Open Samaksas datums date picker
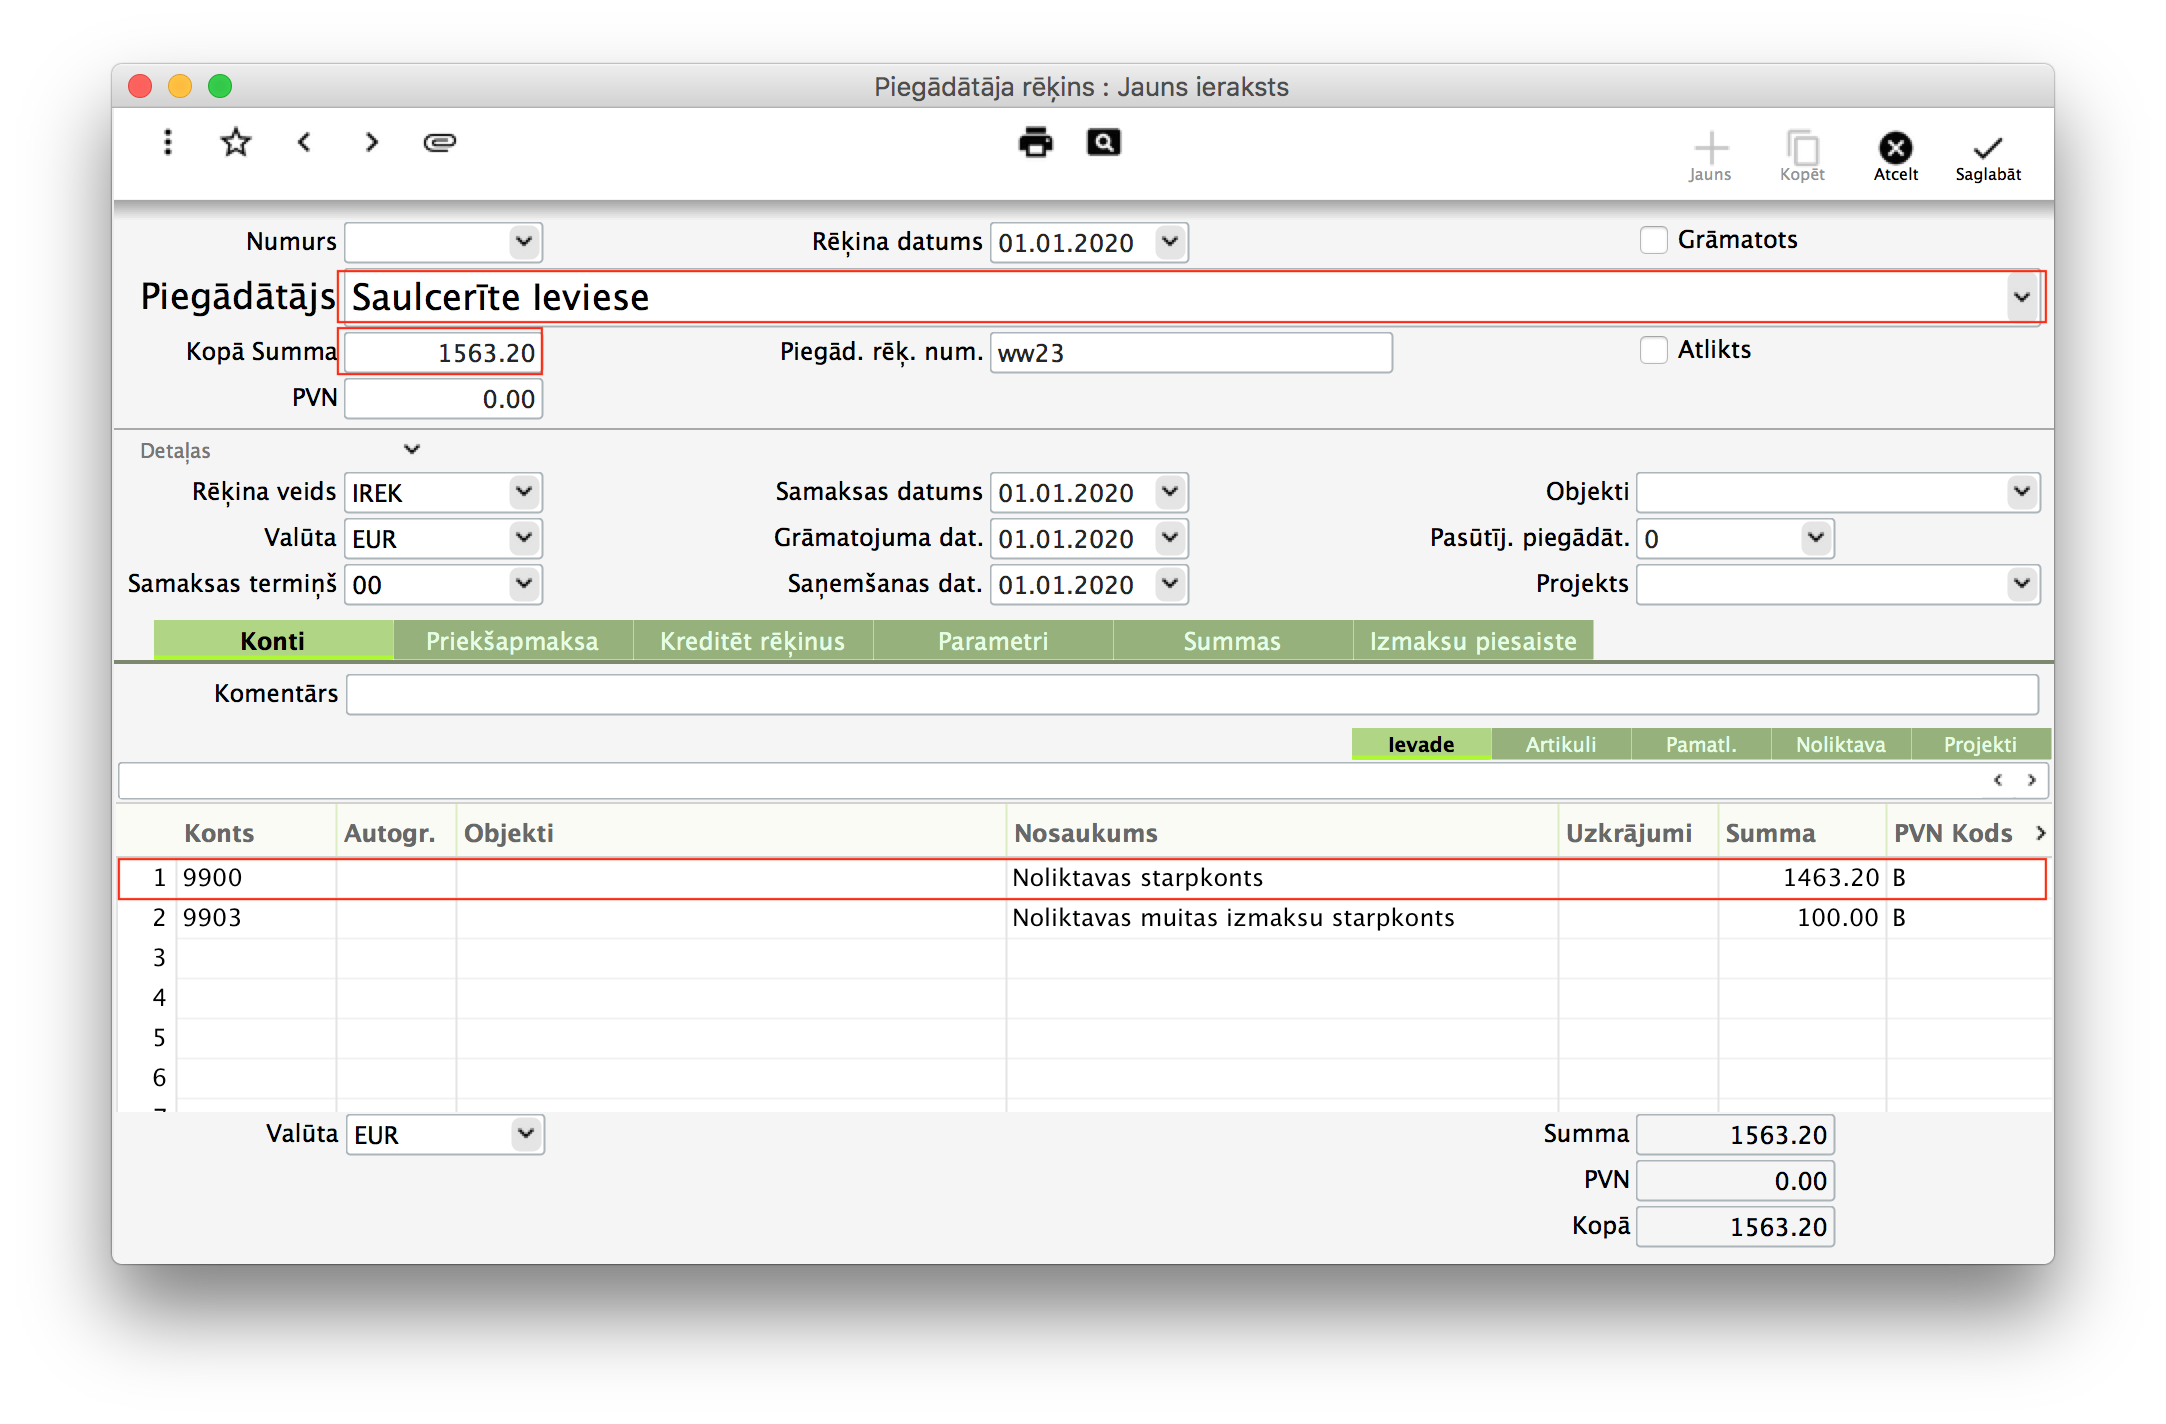 [1169, 492]
